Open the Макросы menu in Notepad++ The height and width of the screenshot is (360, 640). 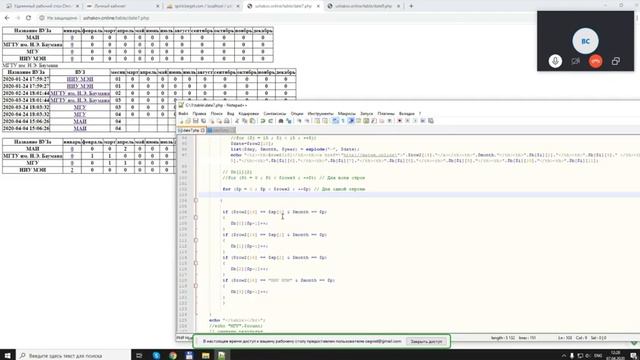[347, 113]
